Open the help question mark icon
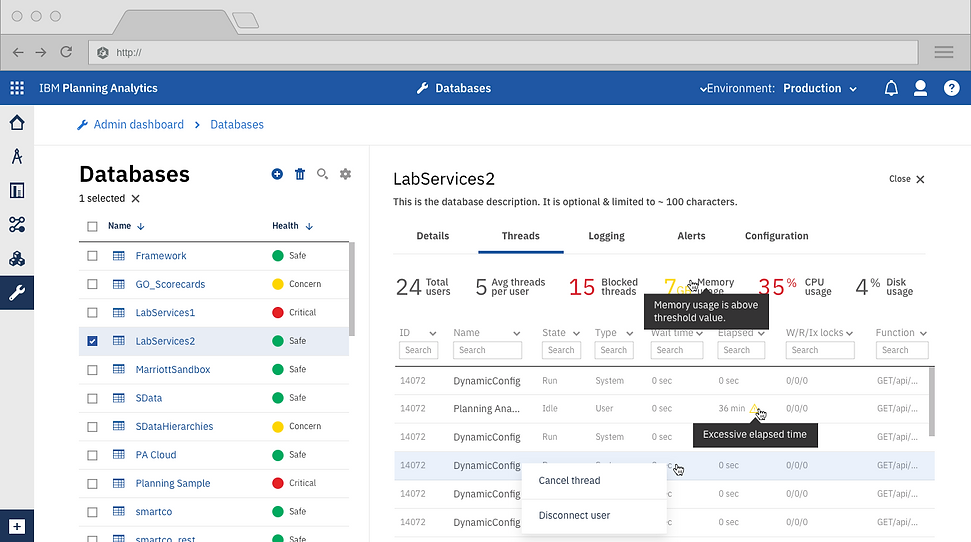Image resolution: width=971 pixels, height=542 pixels. pyautogui.click(x=951, y=88)
